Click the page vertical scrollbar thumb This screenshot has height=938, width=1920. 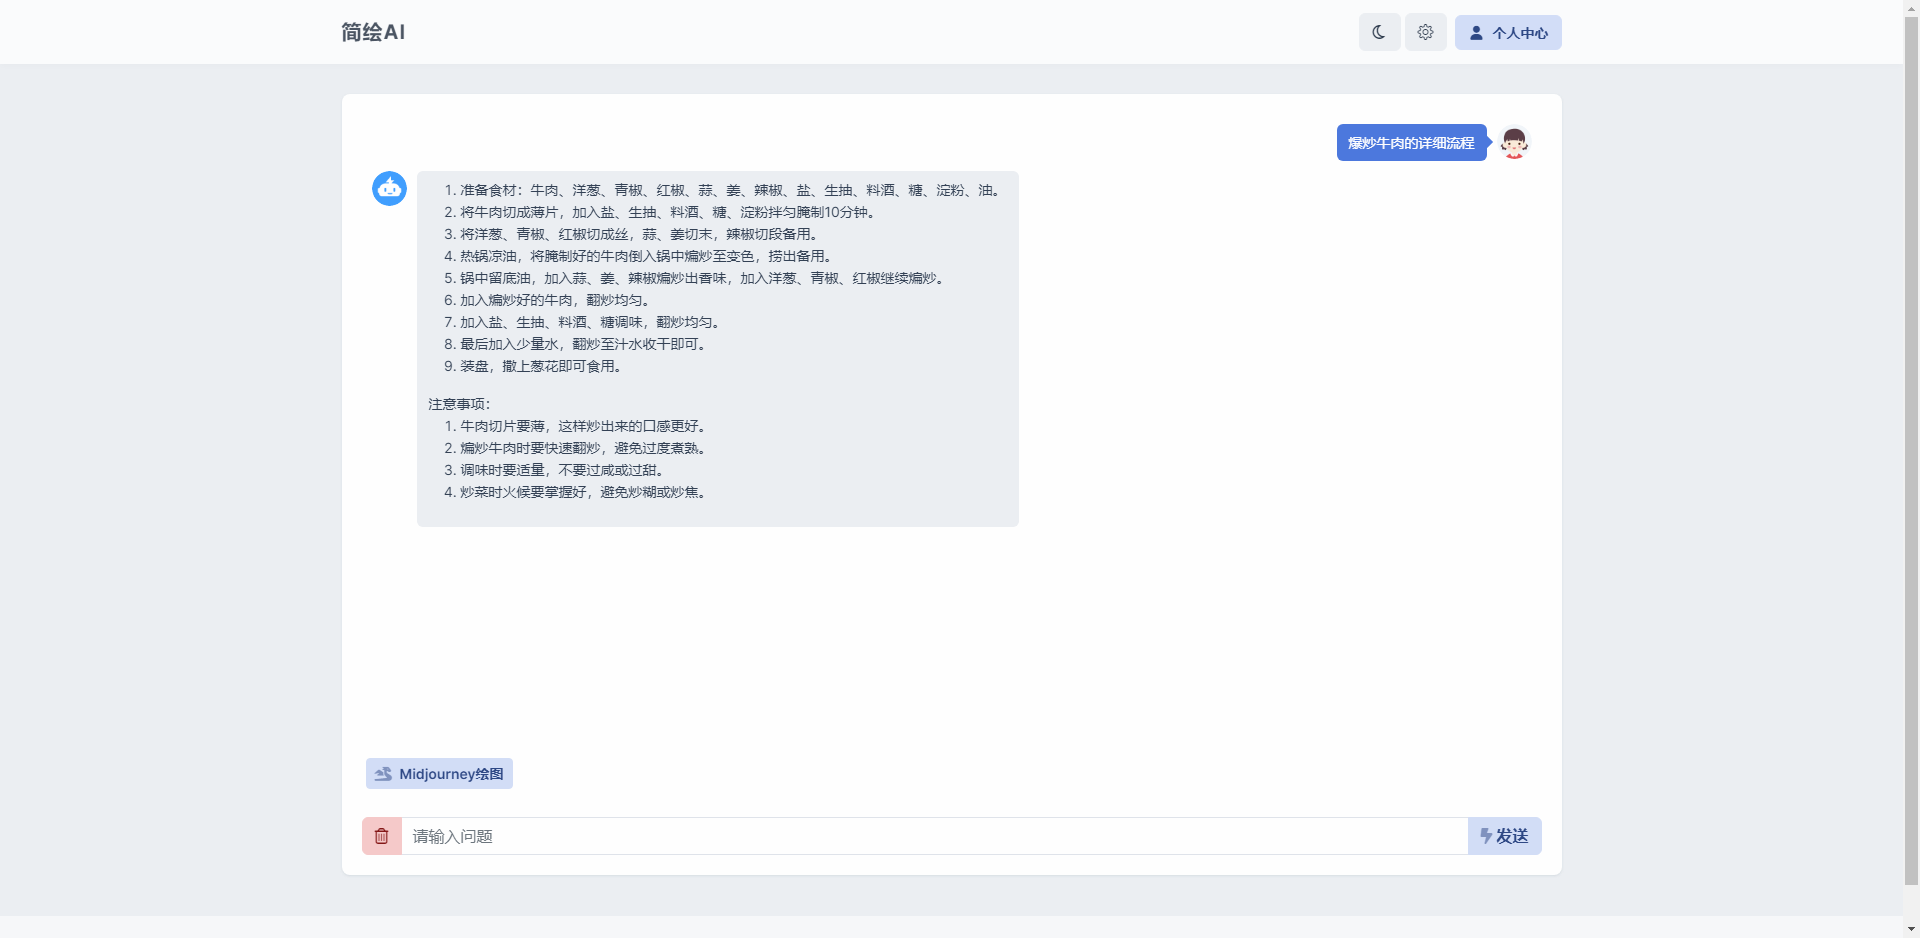pyautogui.click(x=1911, y=450)
